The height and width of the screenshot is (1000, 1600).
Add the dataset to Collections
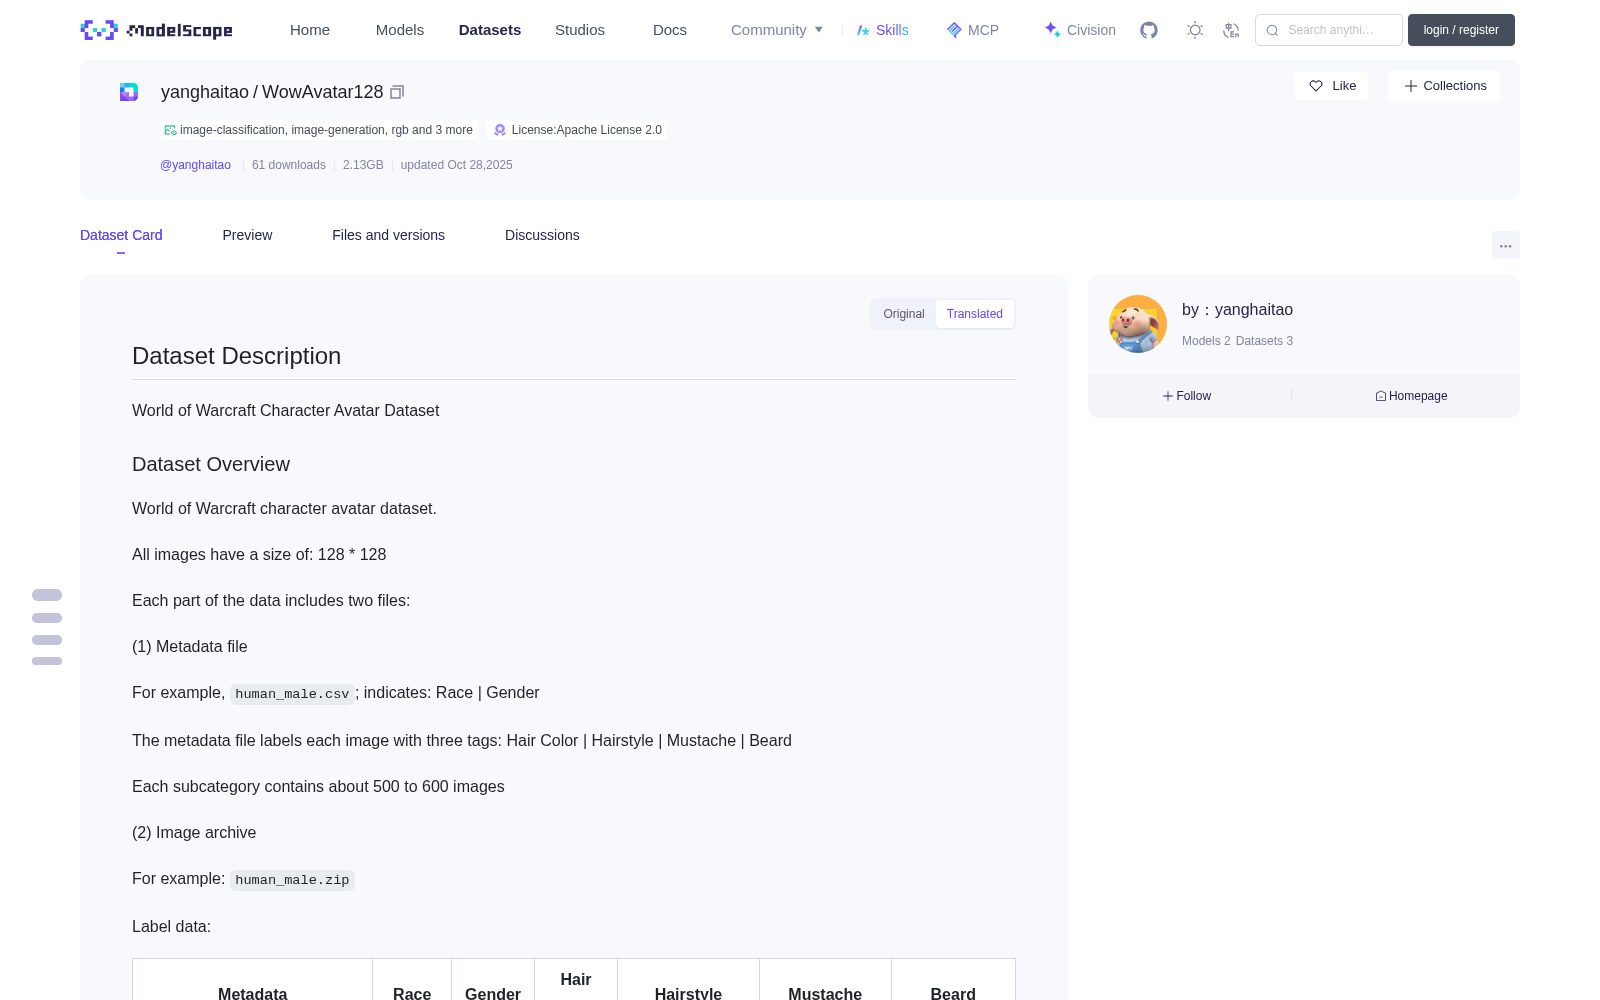tap(1444, 86)
